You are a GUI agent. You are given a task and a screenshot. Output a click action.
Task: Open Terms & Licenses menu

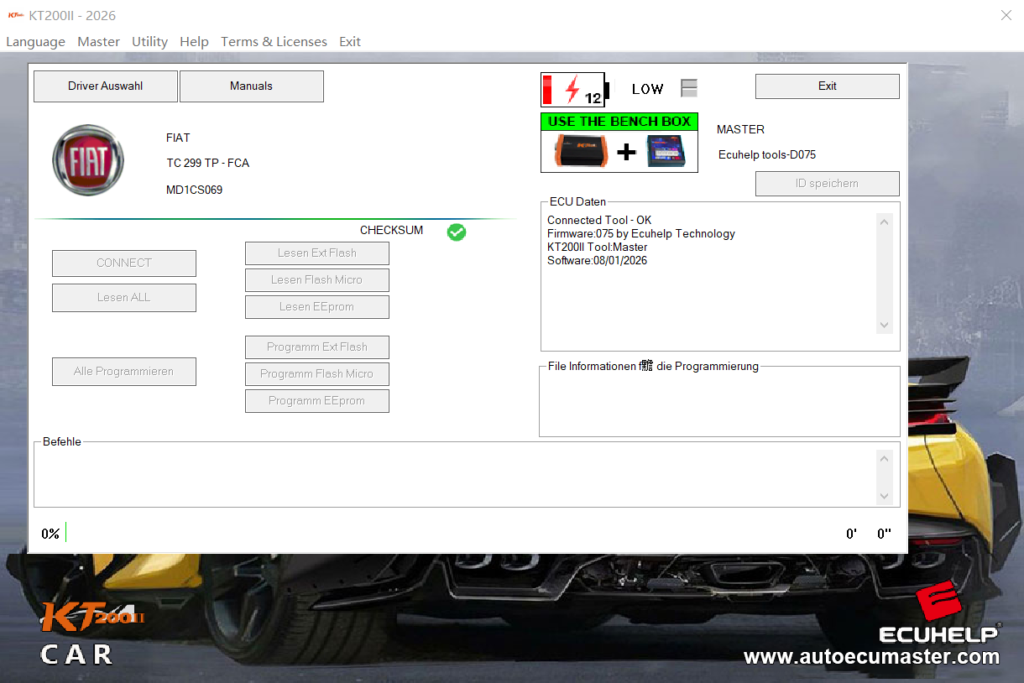[x=274, y=42]
